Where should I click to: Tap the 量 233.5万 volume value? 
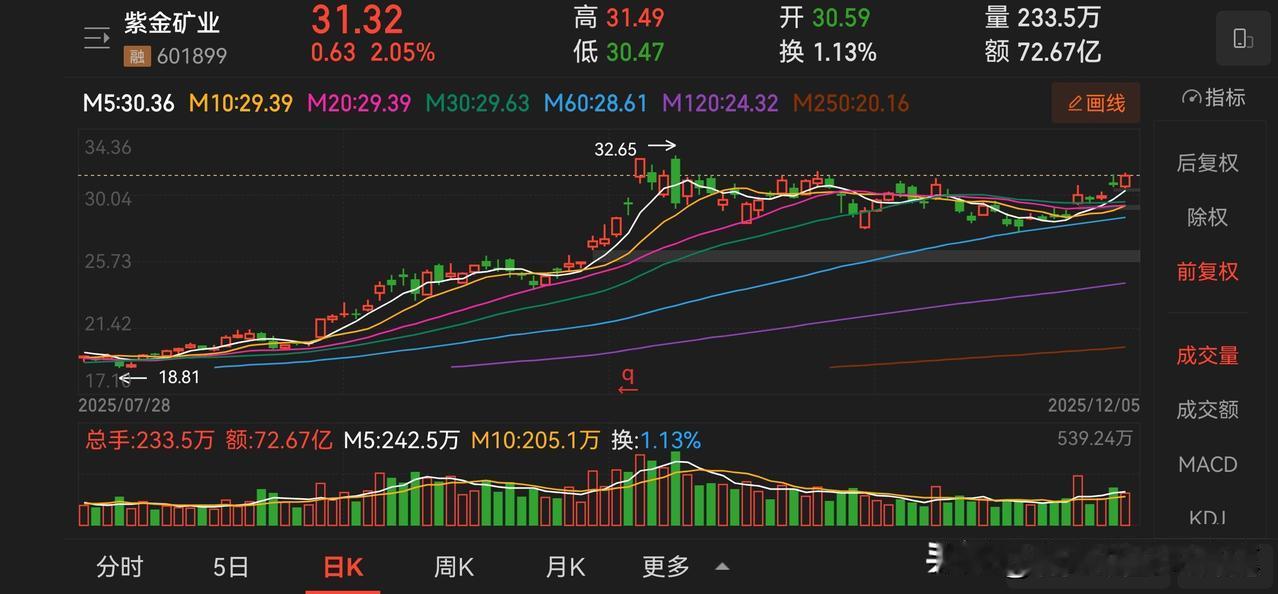coord(1043,18)
